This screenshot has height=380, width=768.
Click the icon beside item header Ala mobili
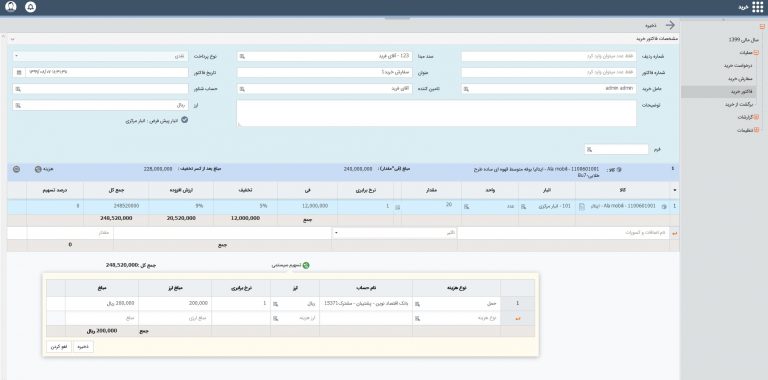pyautogui.click(x=619, y=169)
